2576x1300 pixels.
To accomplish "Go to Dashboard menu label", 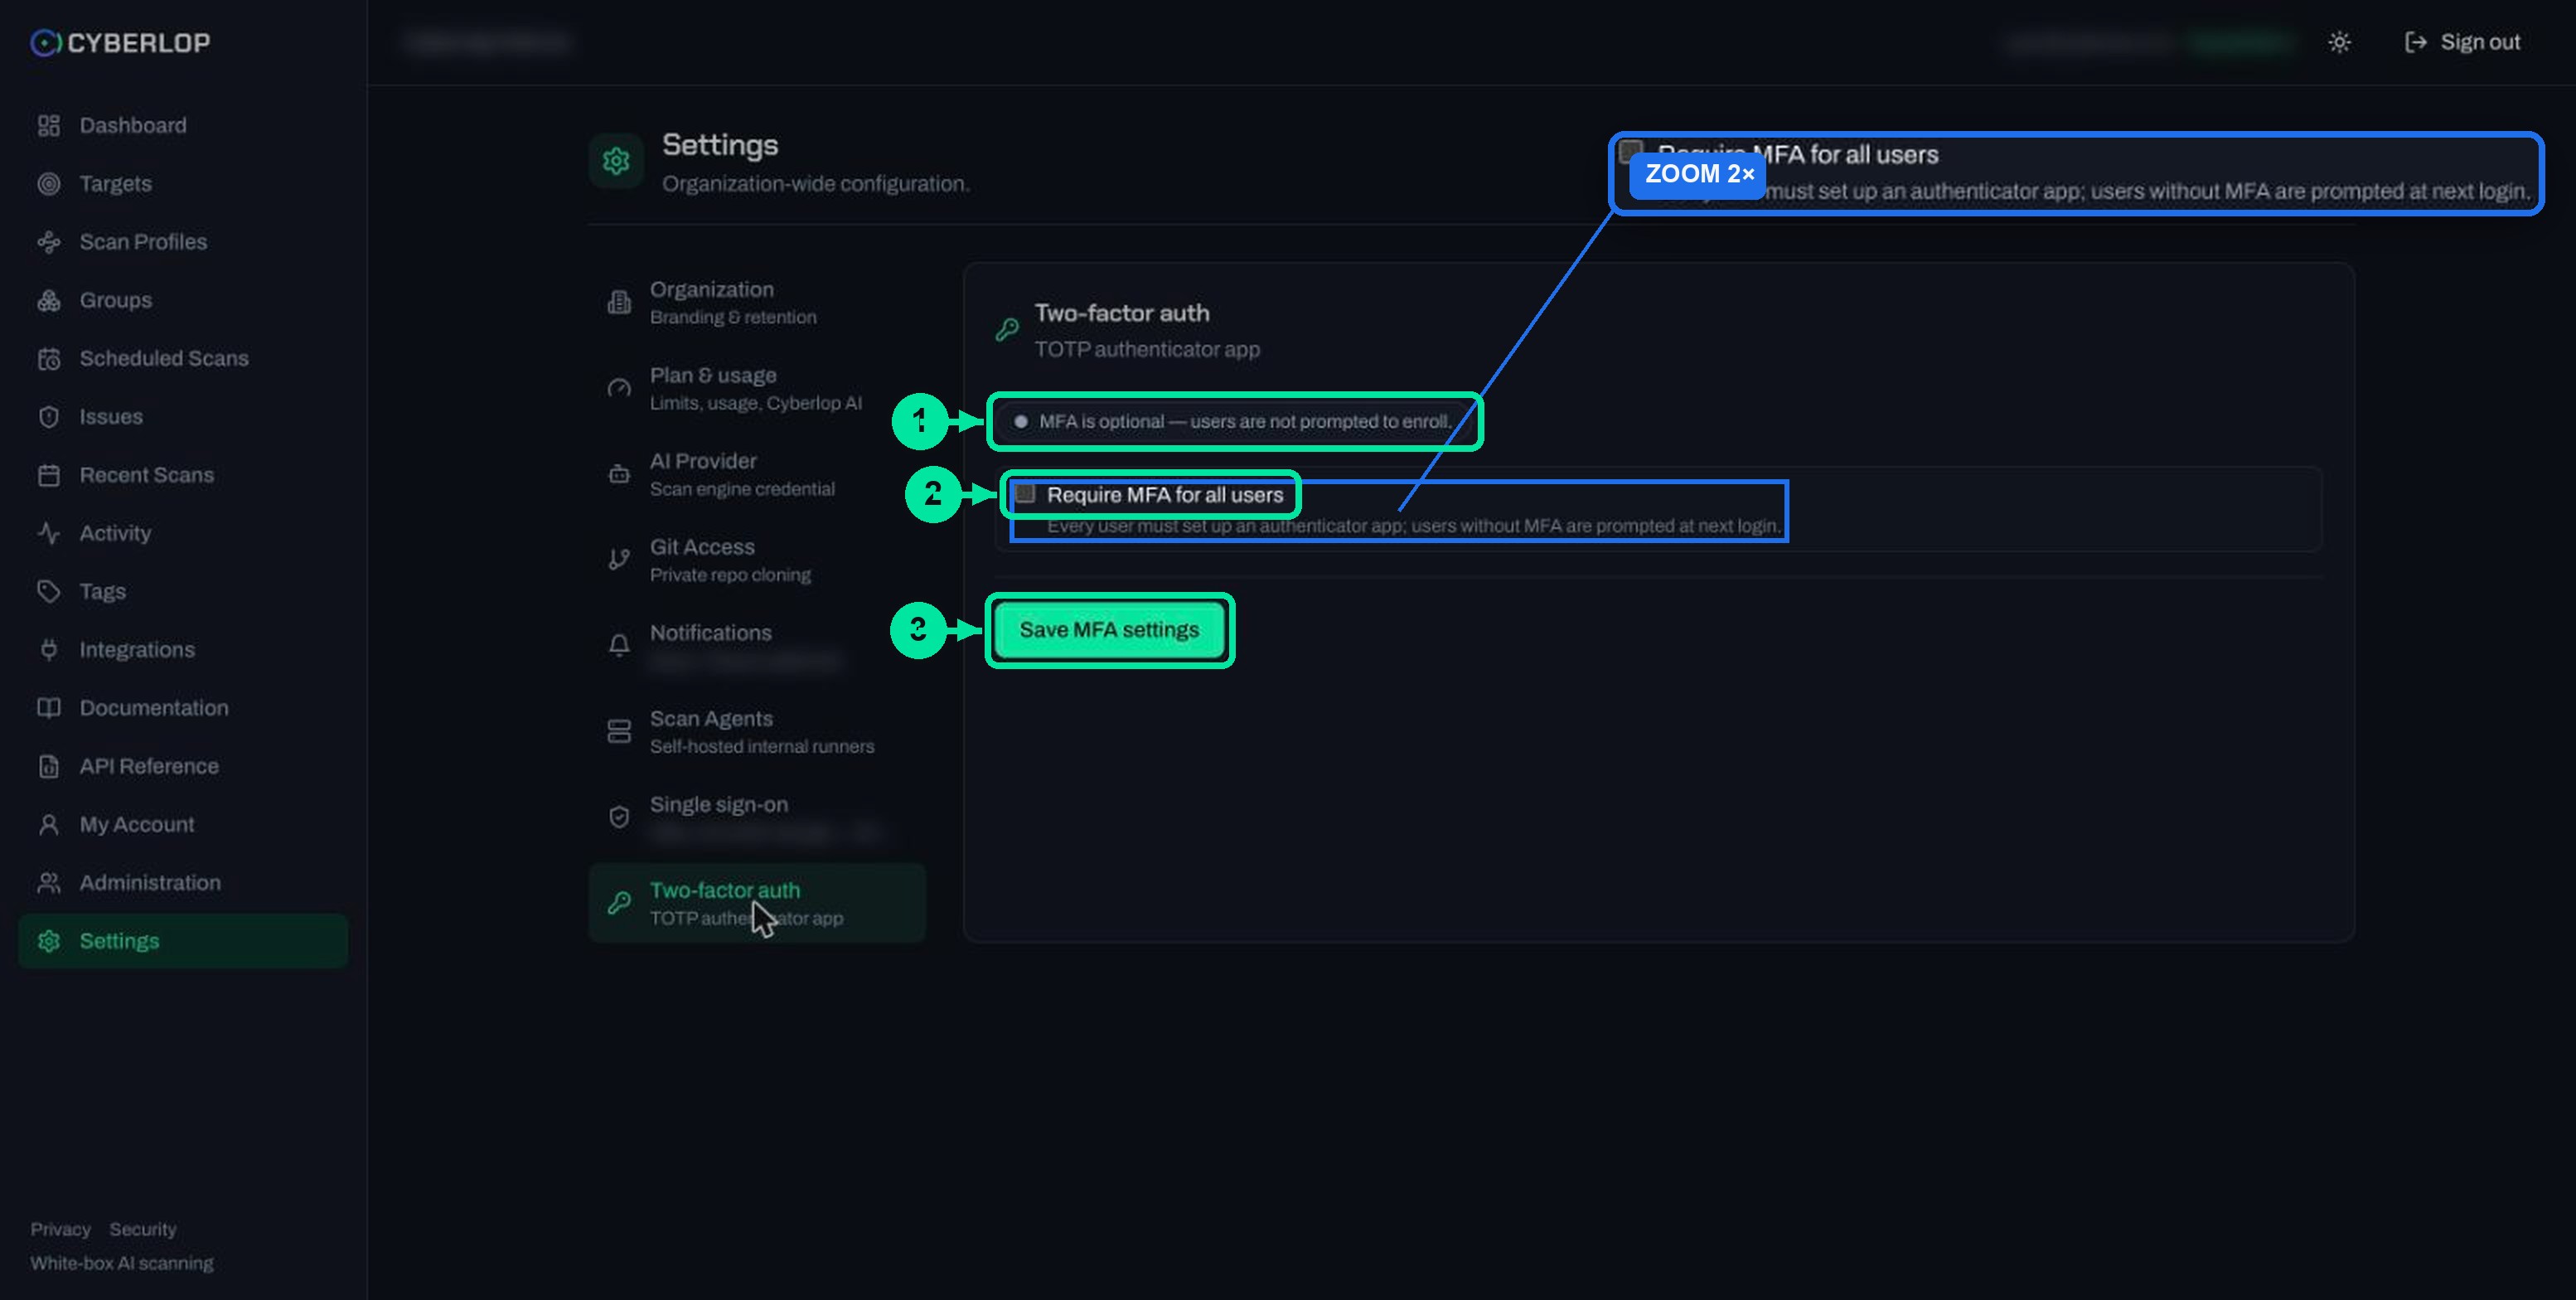I will pyautogui.click(x=133, y=126).
